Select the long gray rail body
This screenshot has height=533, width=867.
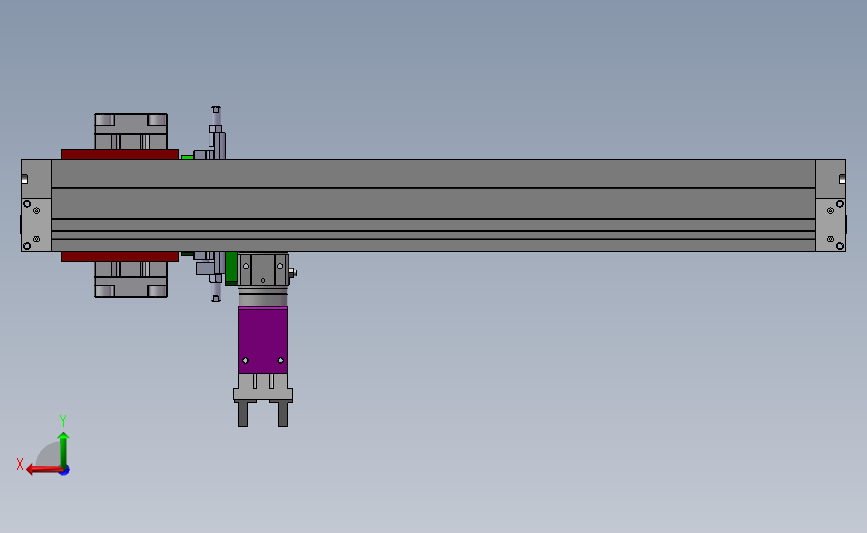434,205
